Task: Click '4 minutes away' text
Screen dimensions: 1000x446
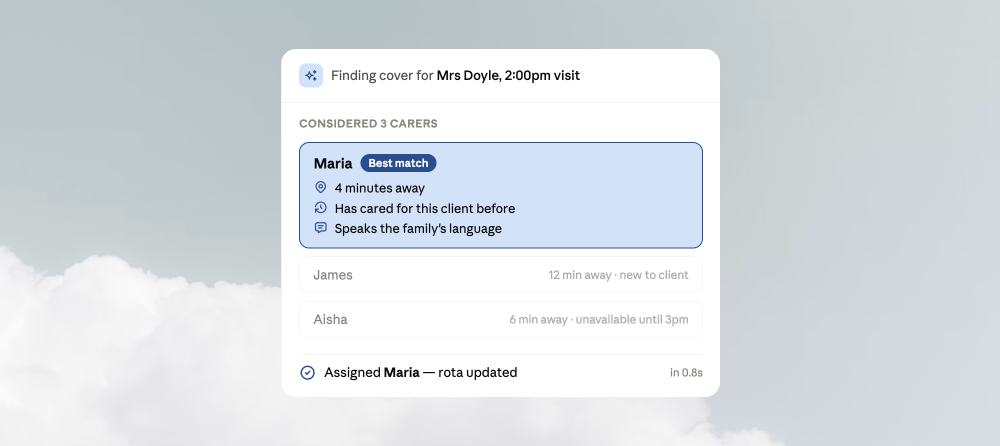Action: [379, 188]
